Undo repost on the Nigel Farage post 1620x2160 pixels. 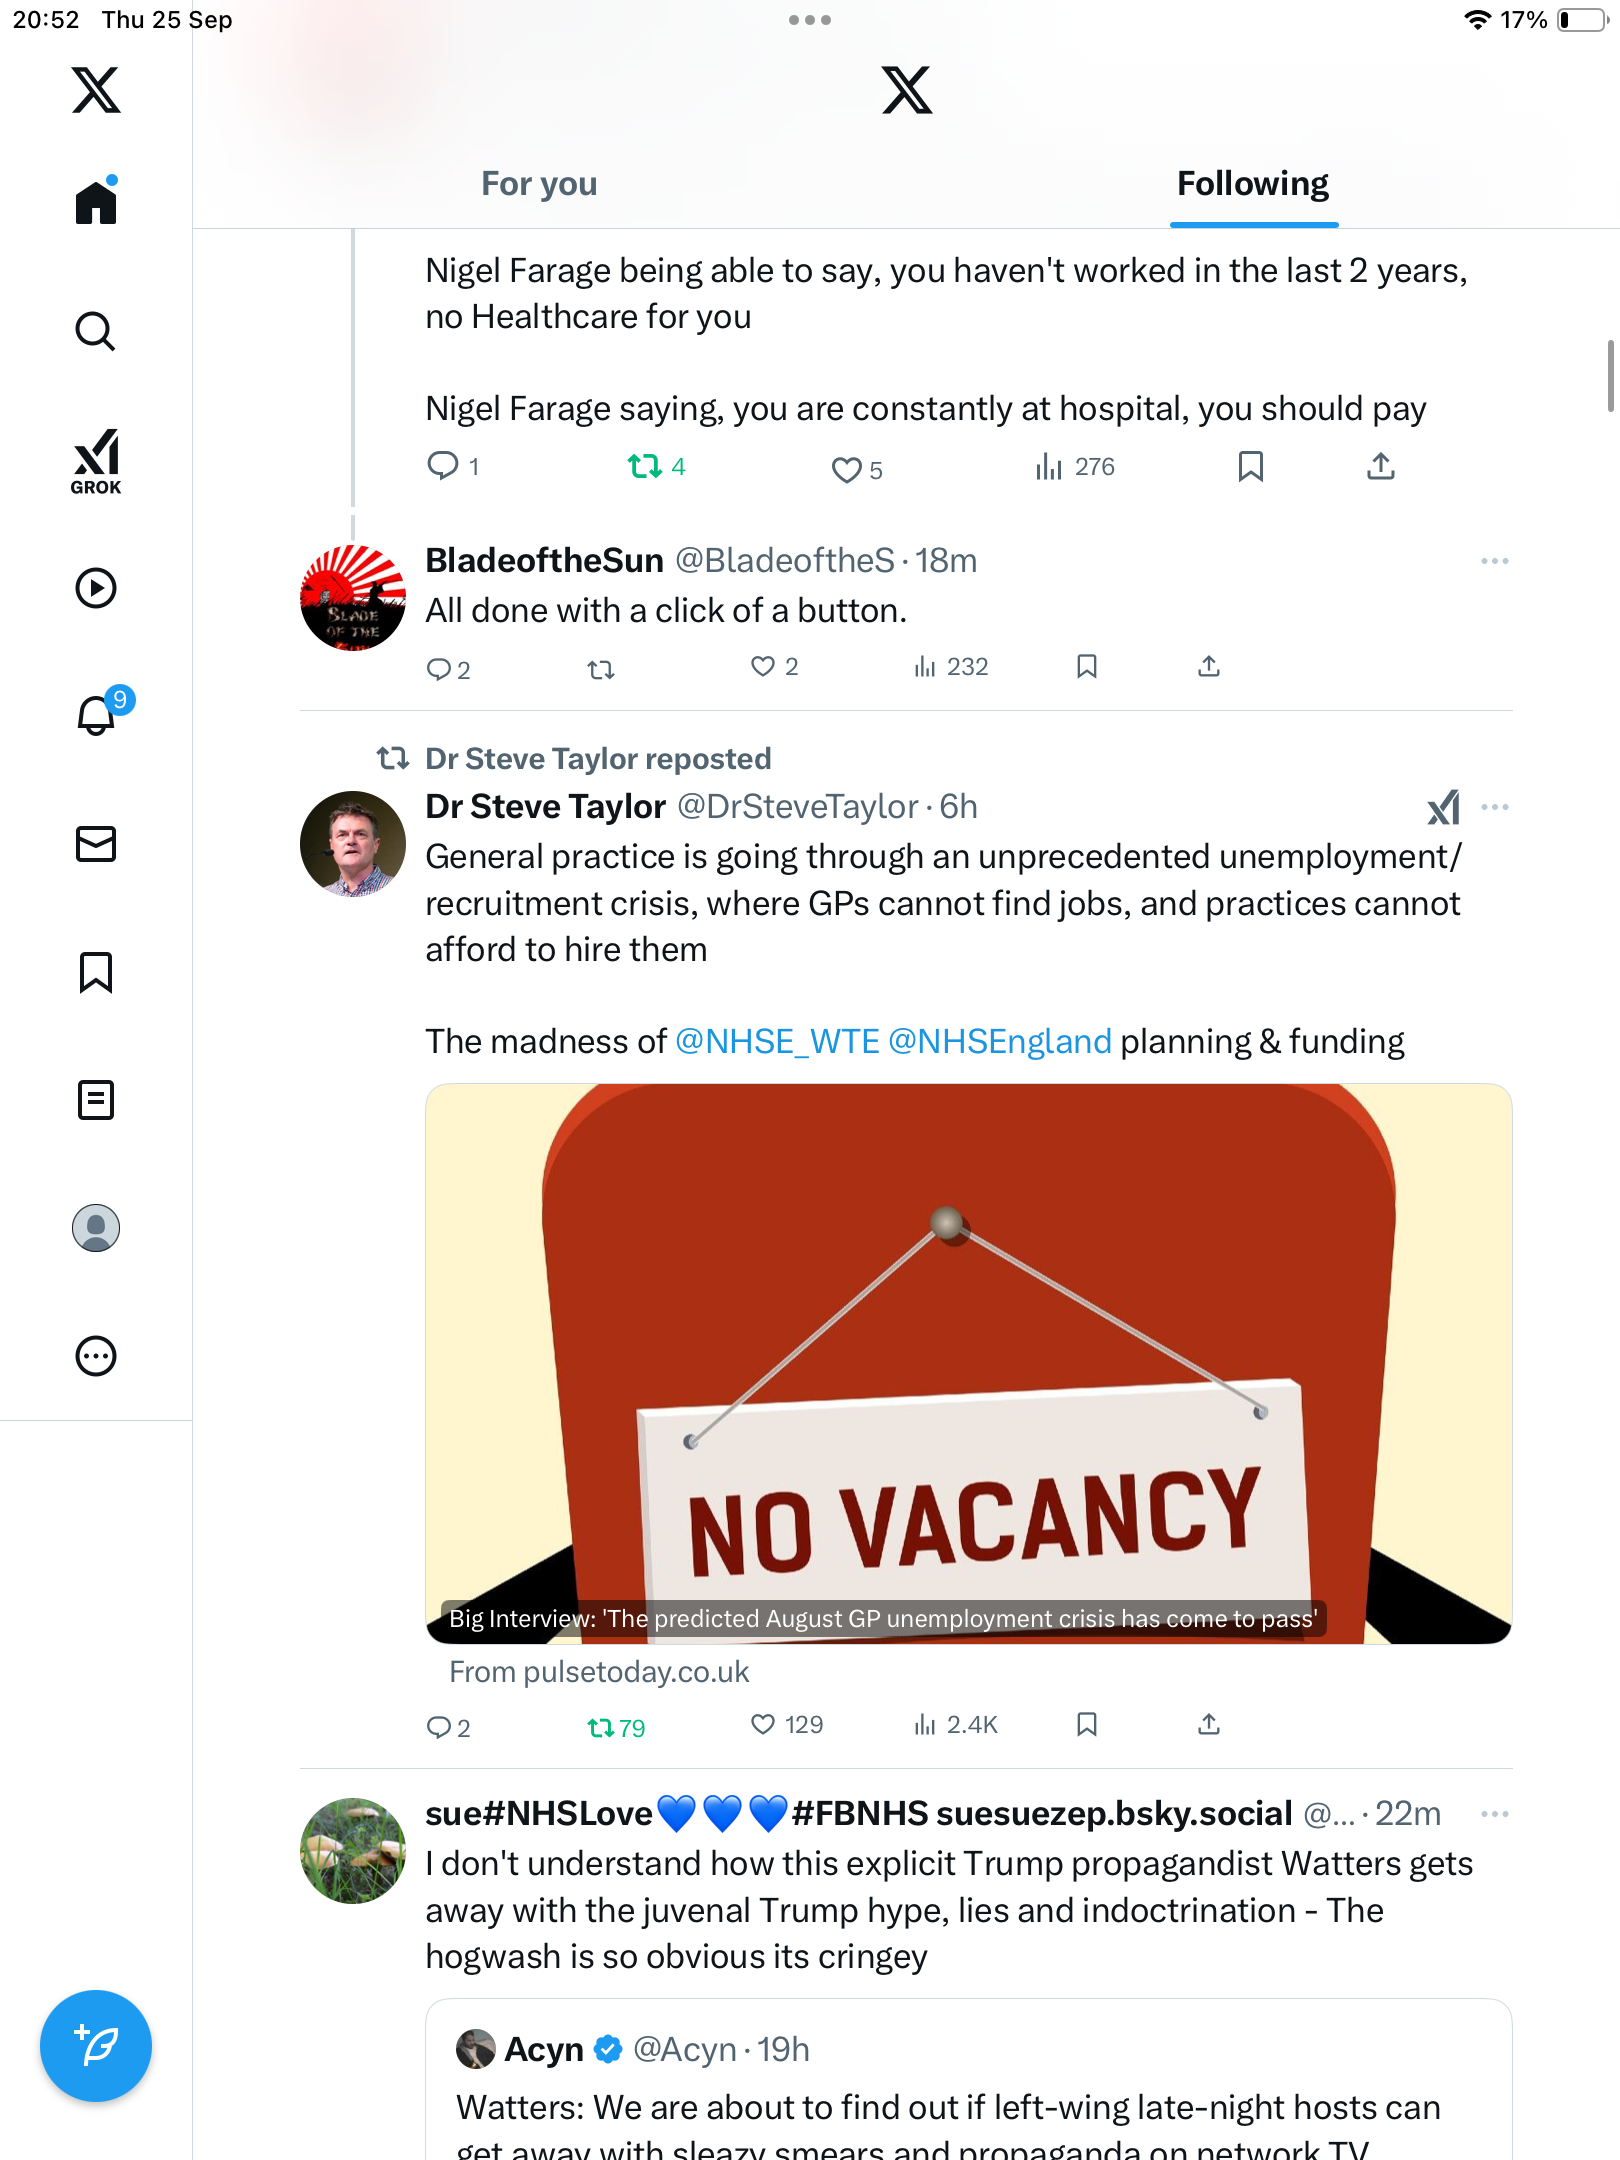coord(645,467)
